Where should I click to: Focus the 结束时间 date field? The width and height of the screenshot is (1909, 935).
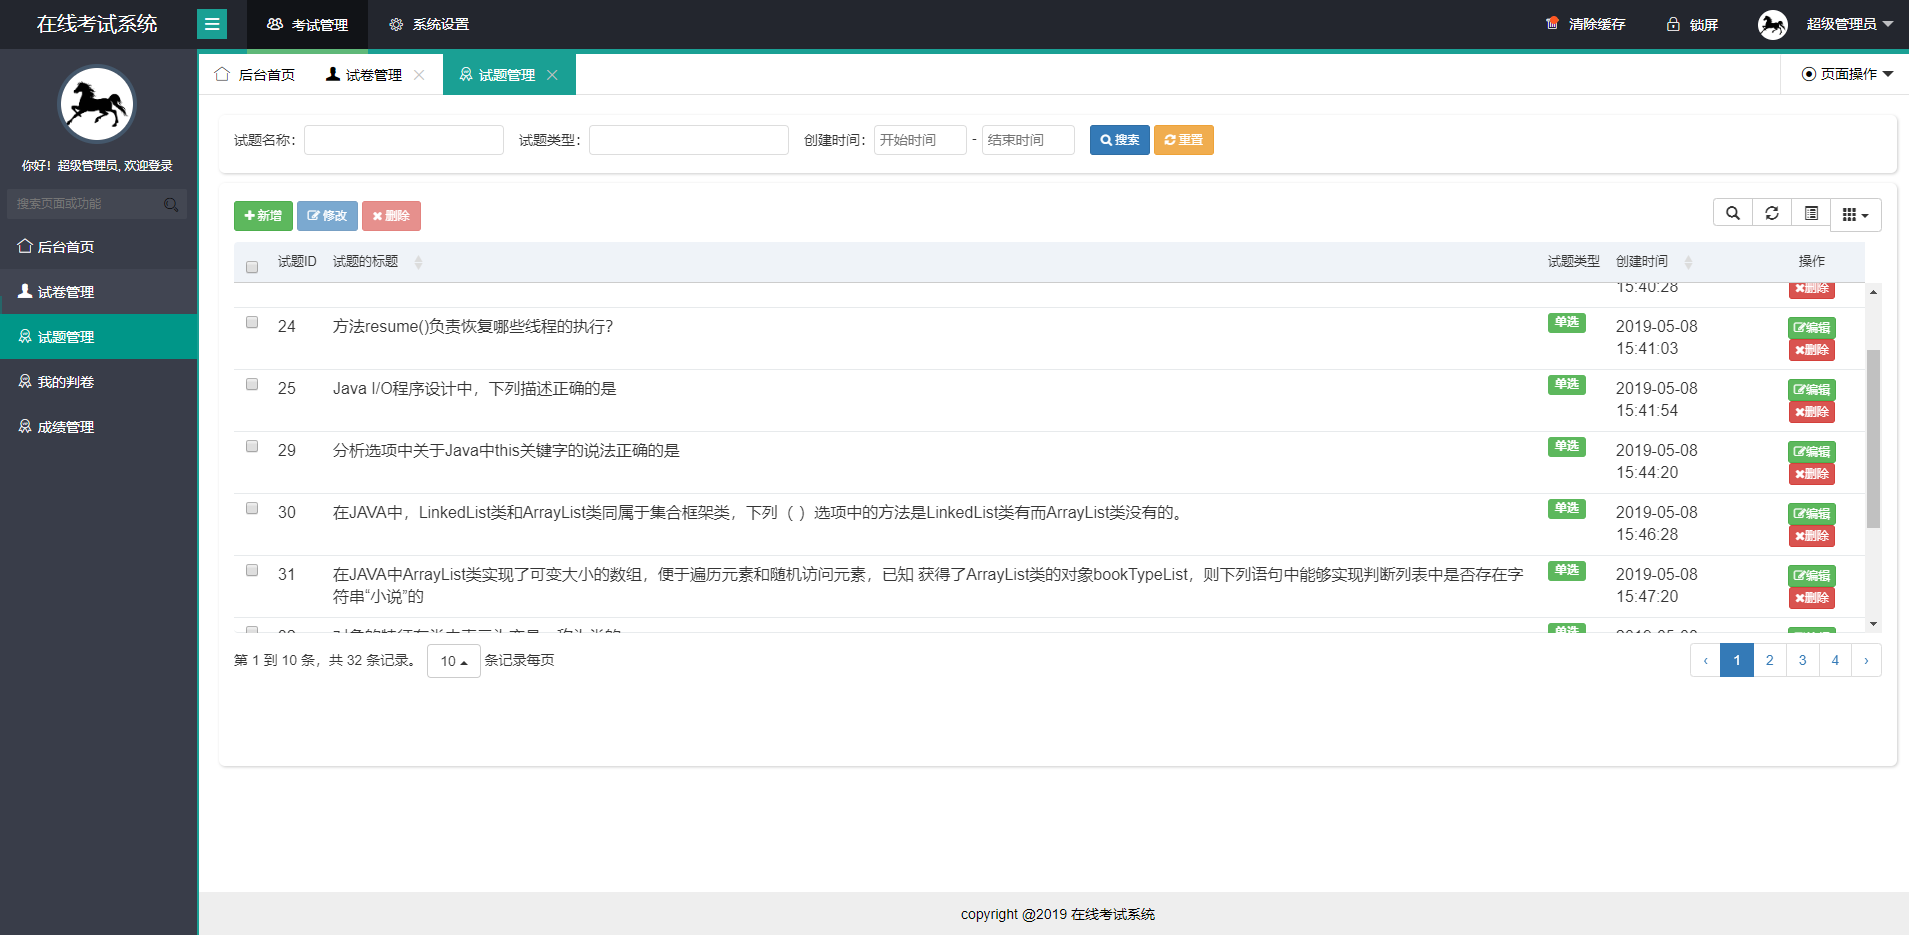pos(1028,140)
